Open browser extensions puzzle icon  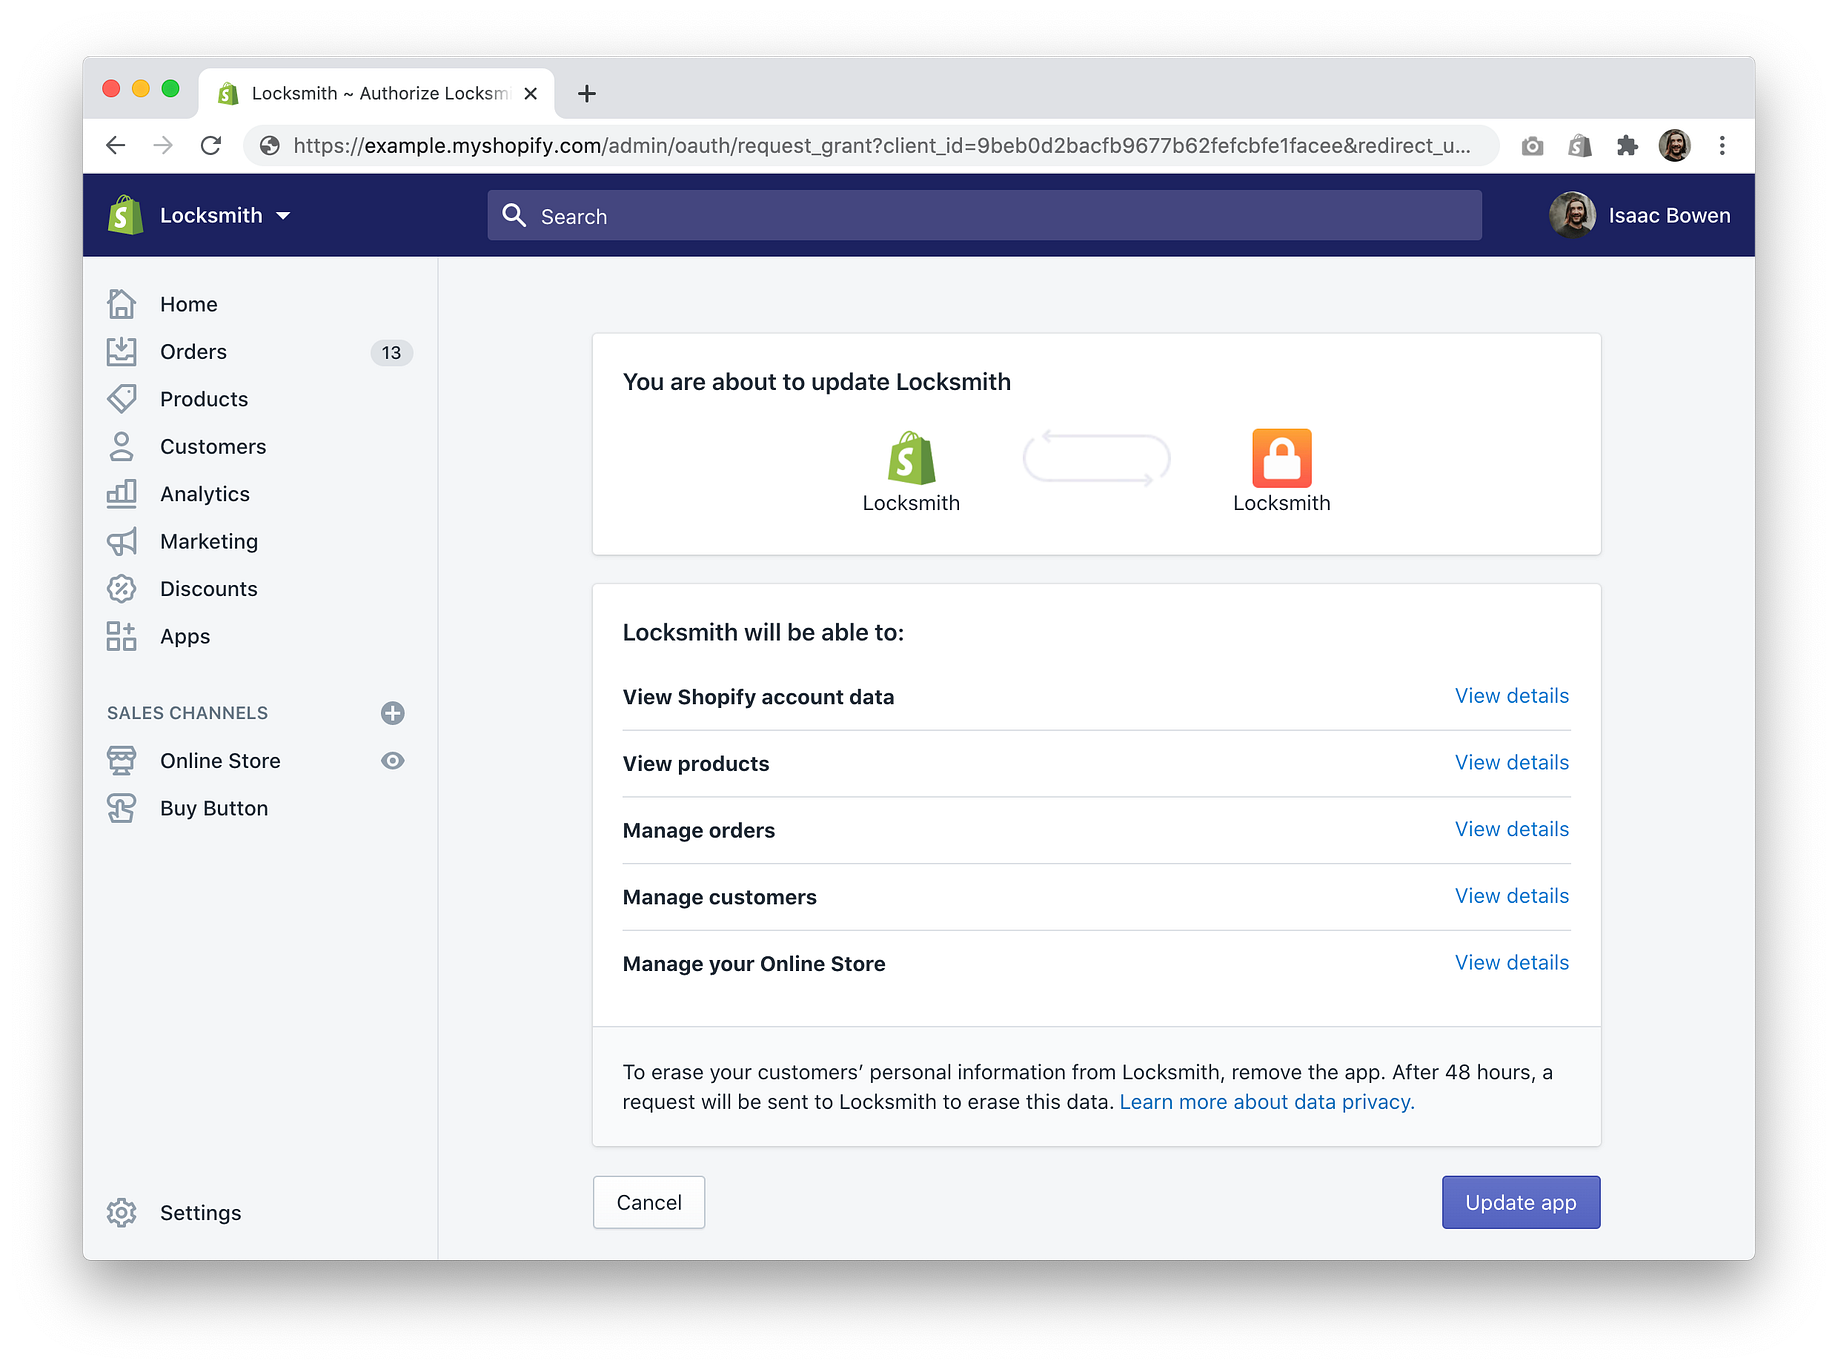[1628, 146]
